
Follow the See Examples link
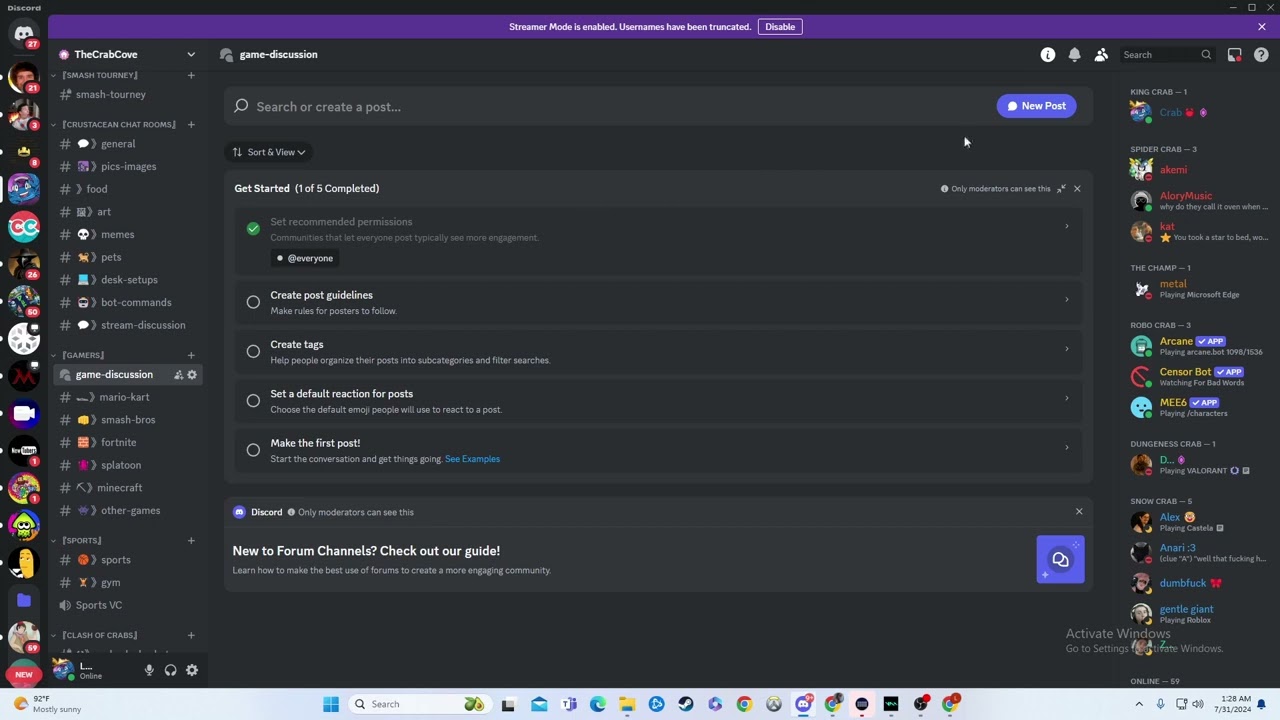click(x=472, y=459)
